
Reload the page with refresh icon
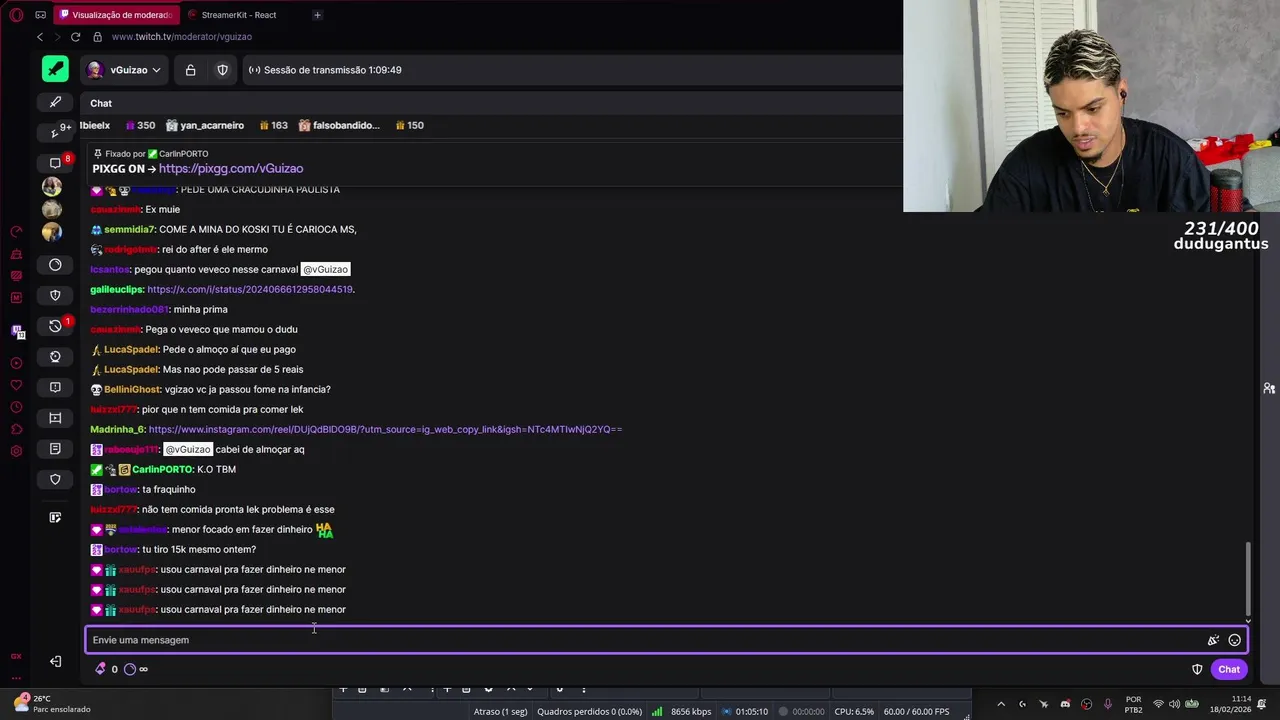[x=75, y=37]
